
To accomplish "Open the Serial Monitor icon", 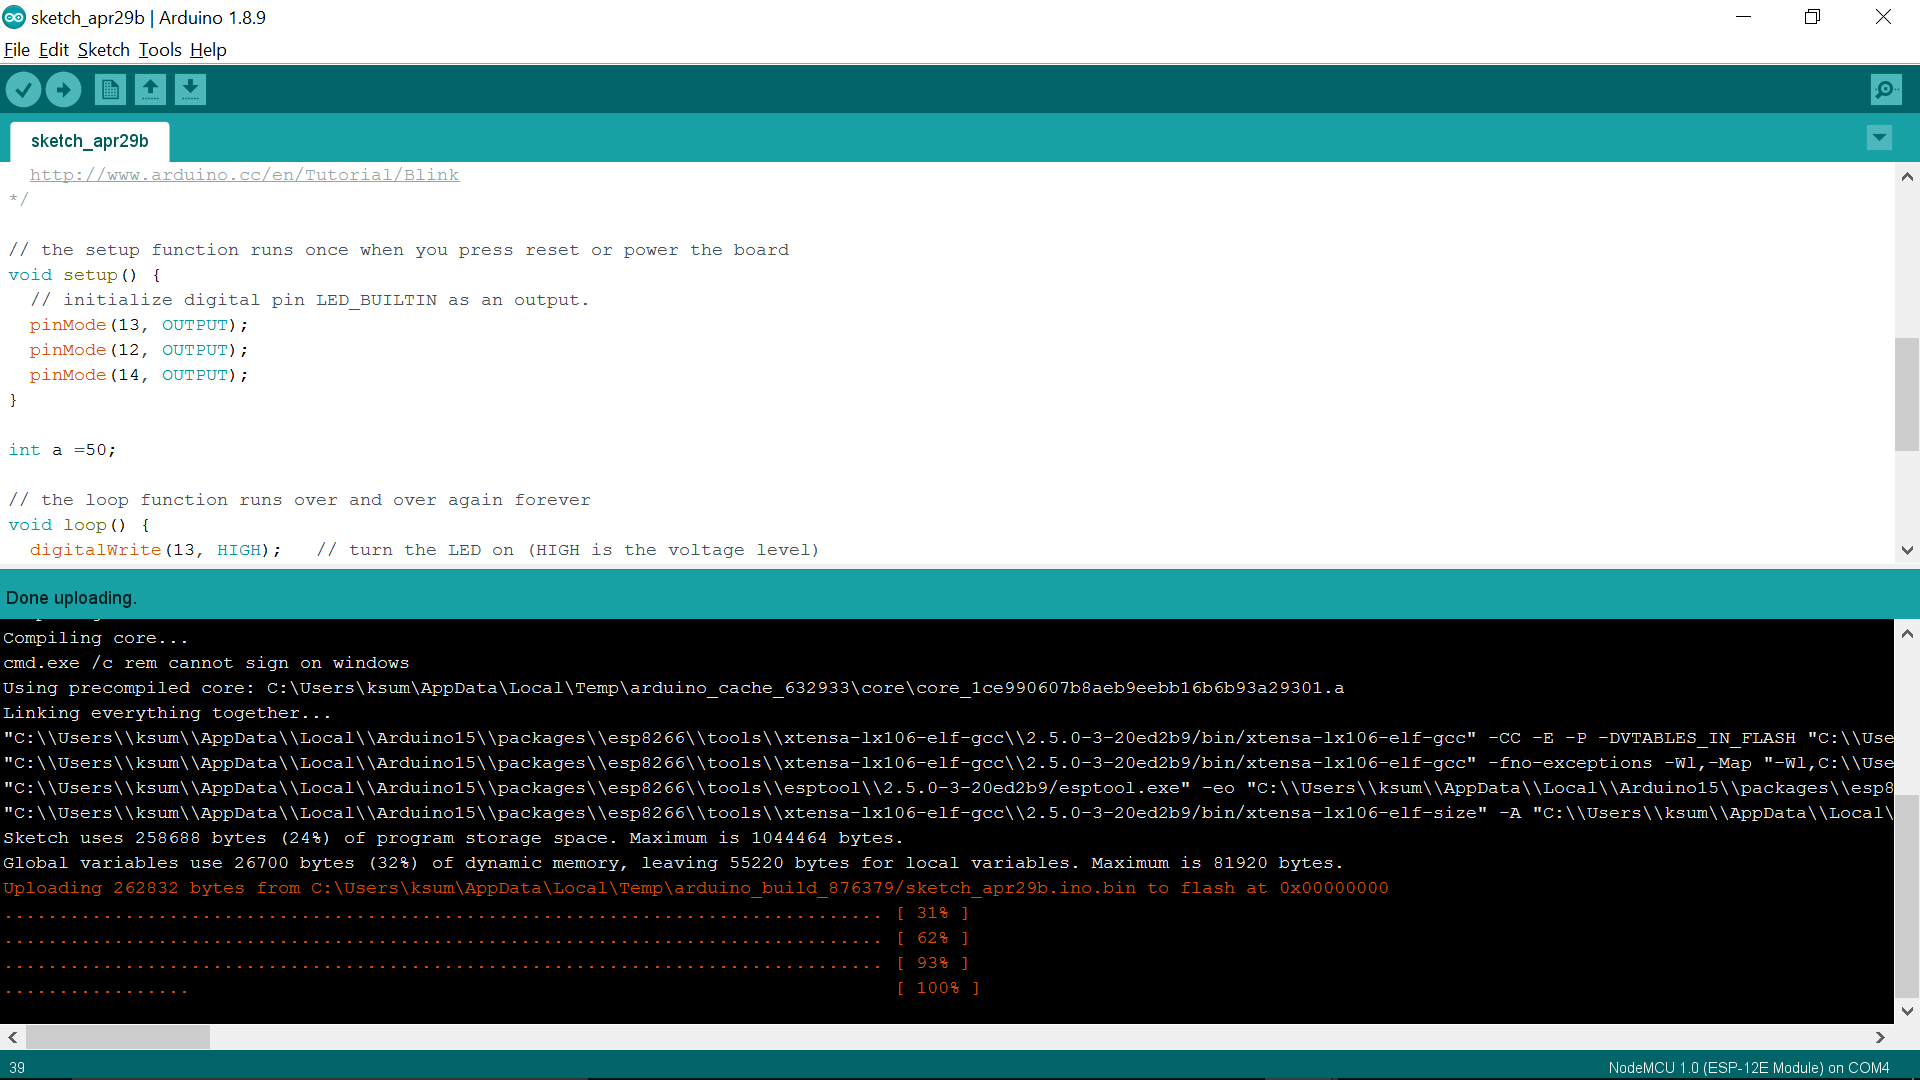I will [1885, 90].
